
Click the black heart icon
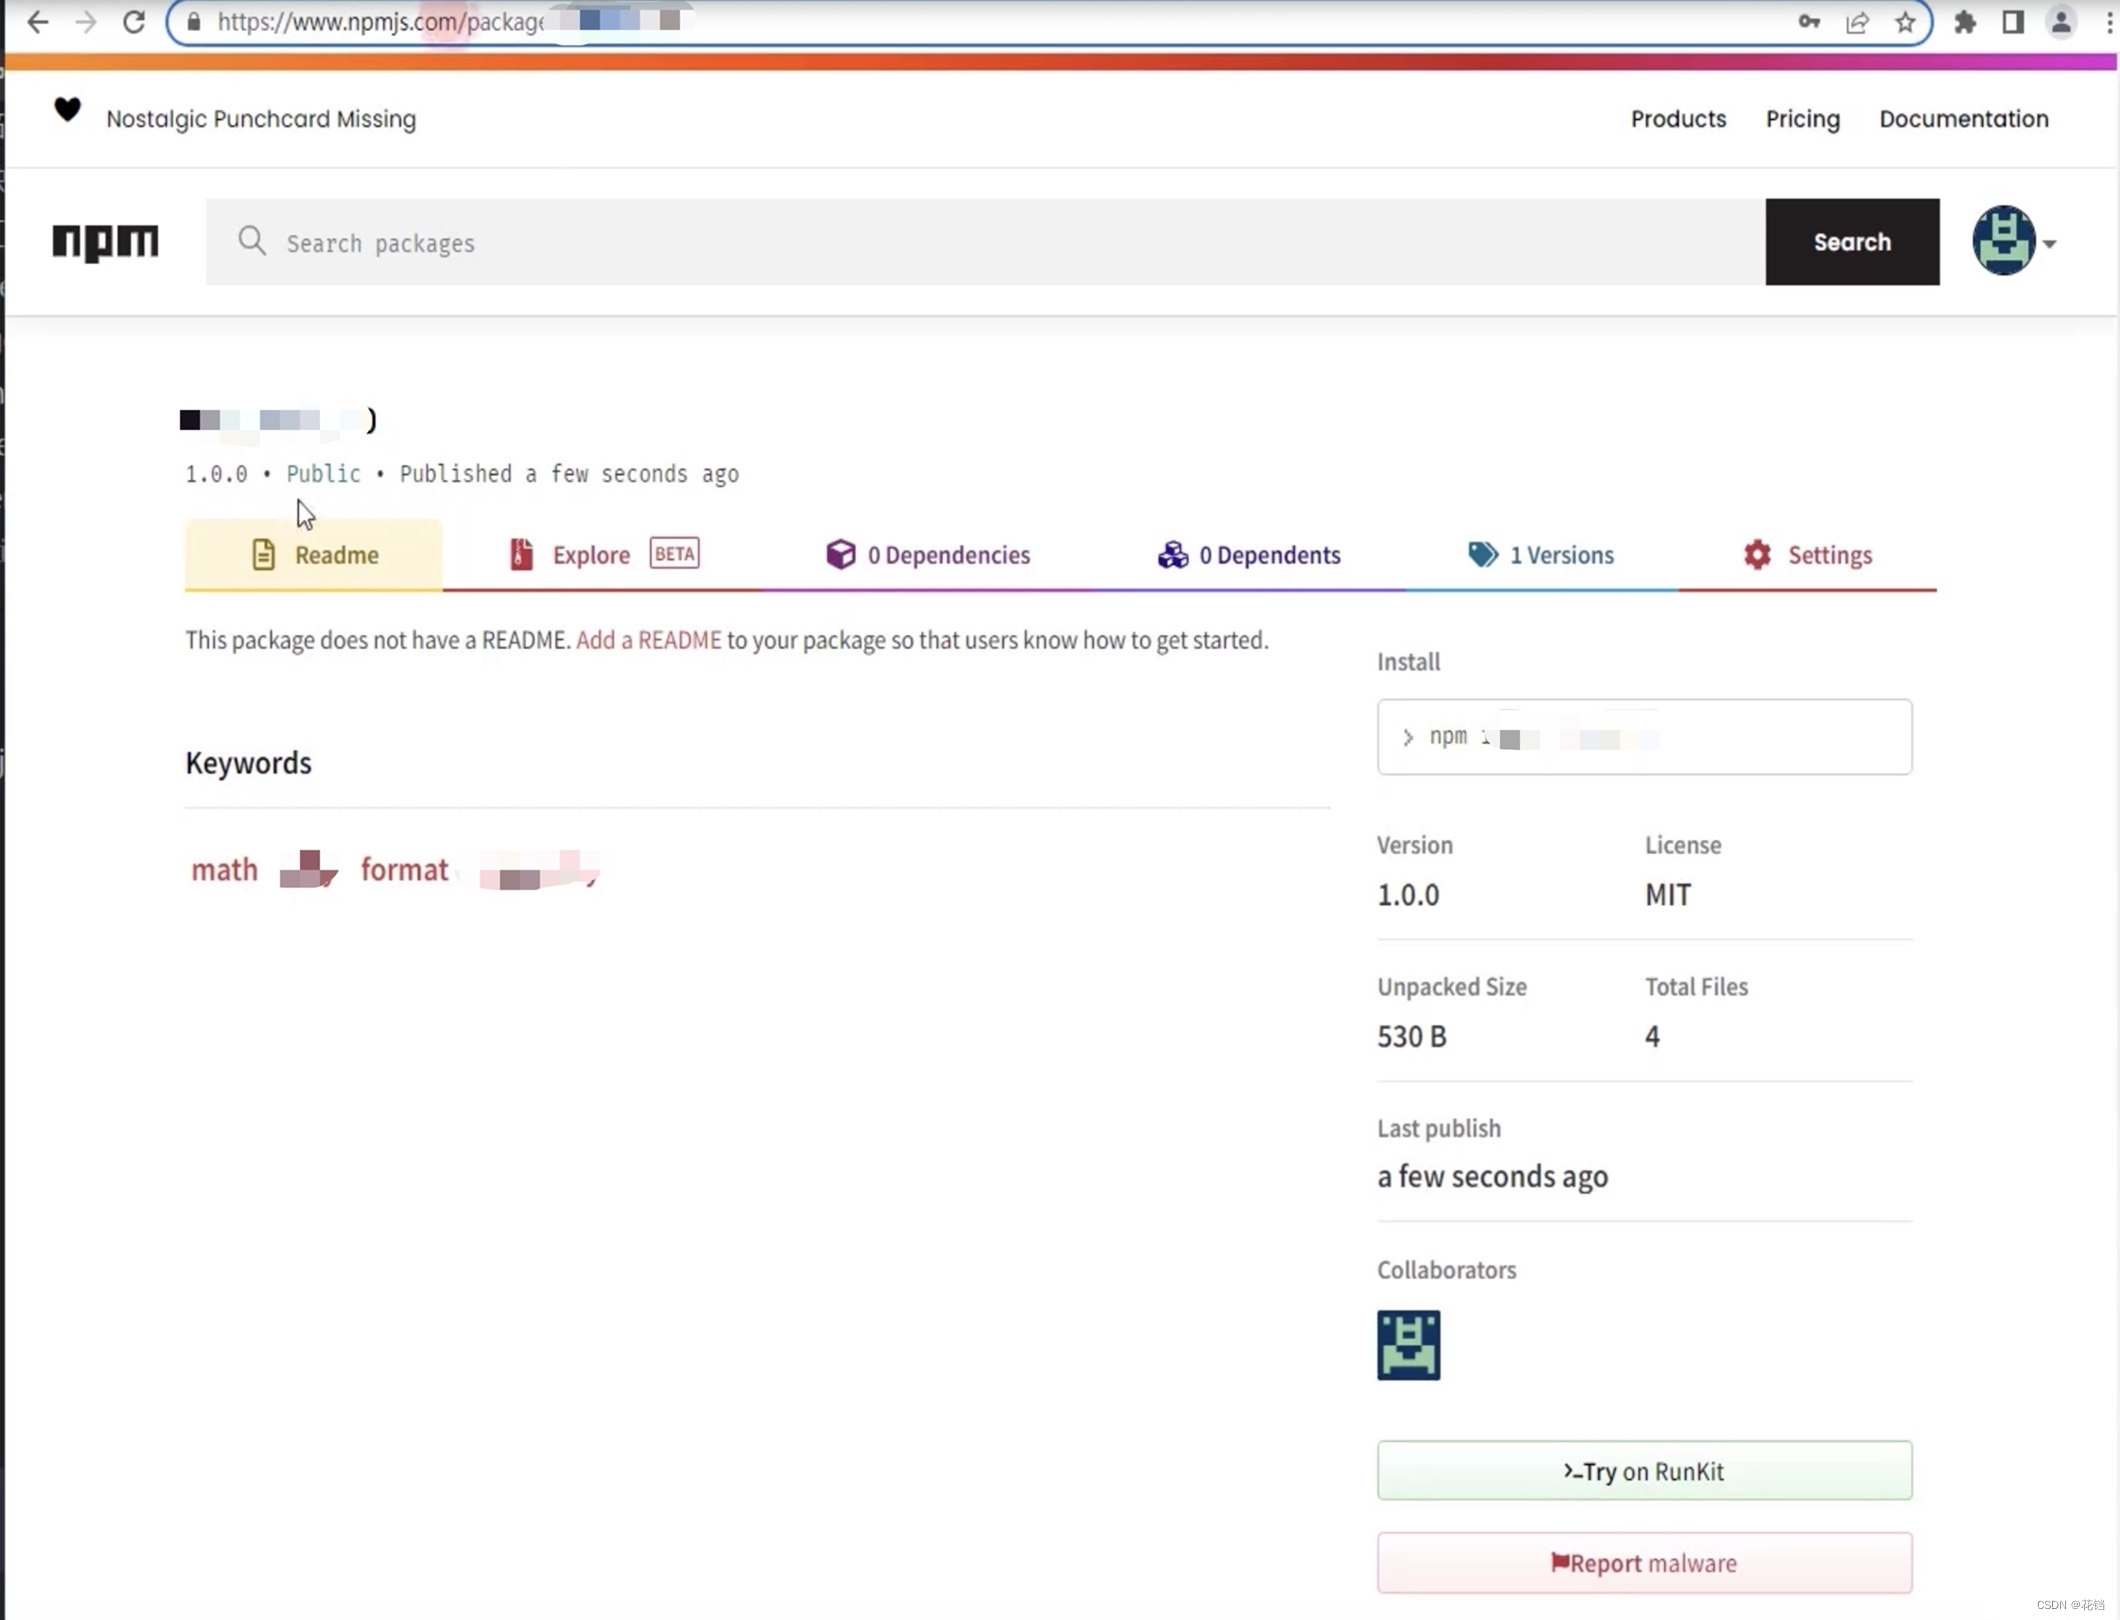click(x=67, y=109)
